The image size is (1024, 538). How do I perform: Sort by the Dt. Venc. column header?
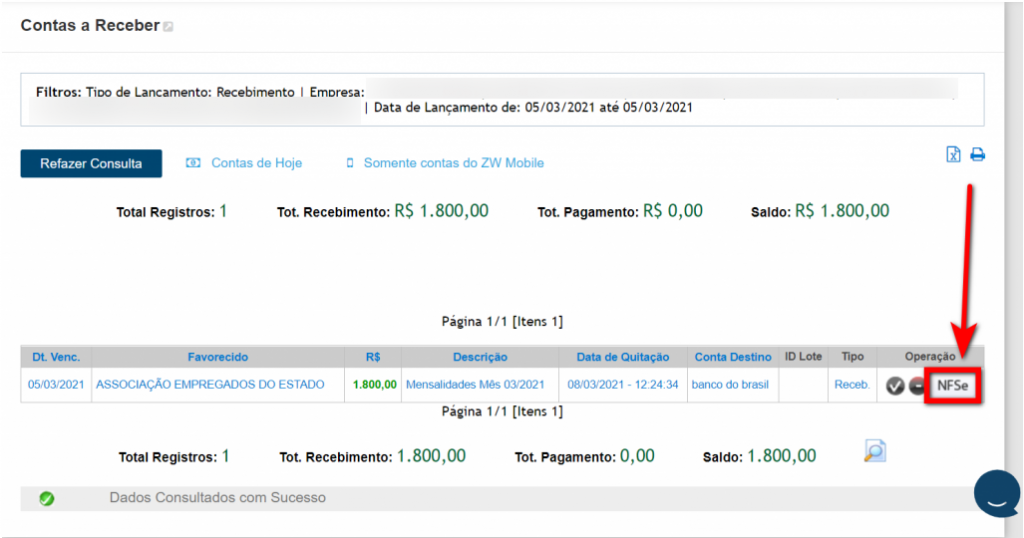(56, 357)
